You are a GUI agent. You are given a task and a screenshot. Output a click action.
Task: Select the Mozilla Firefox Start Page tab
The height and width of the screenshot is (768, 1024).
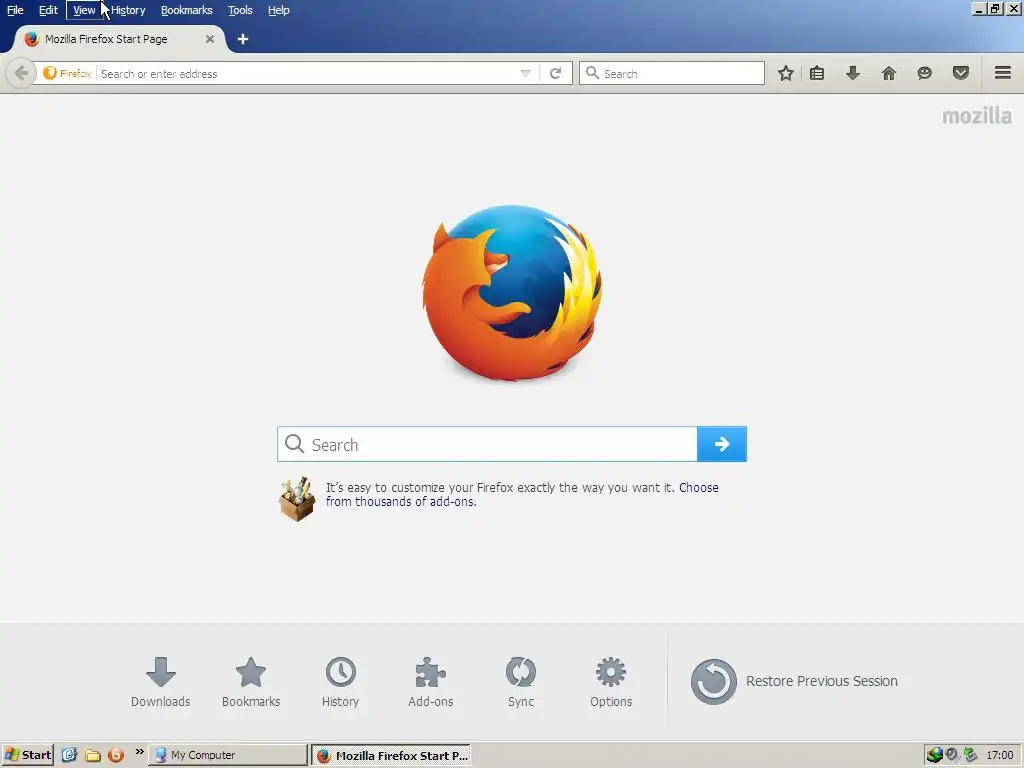coord(120,39)
